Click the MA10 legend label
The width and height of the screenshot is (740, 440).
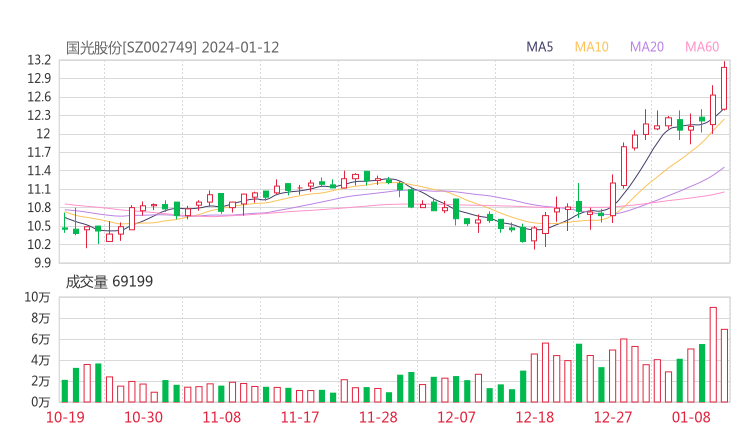pyautogui.click(x=591, y=47)
